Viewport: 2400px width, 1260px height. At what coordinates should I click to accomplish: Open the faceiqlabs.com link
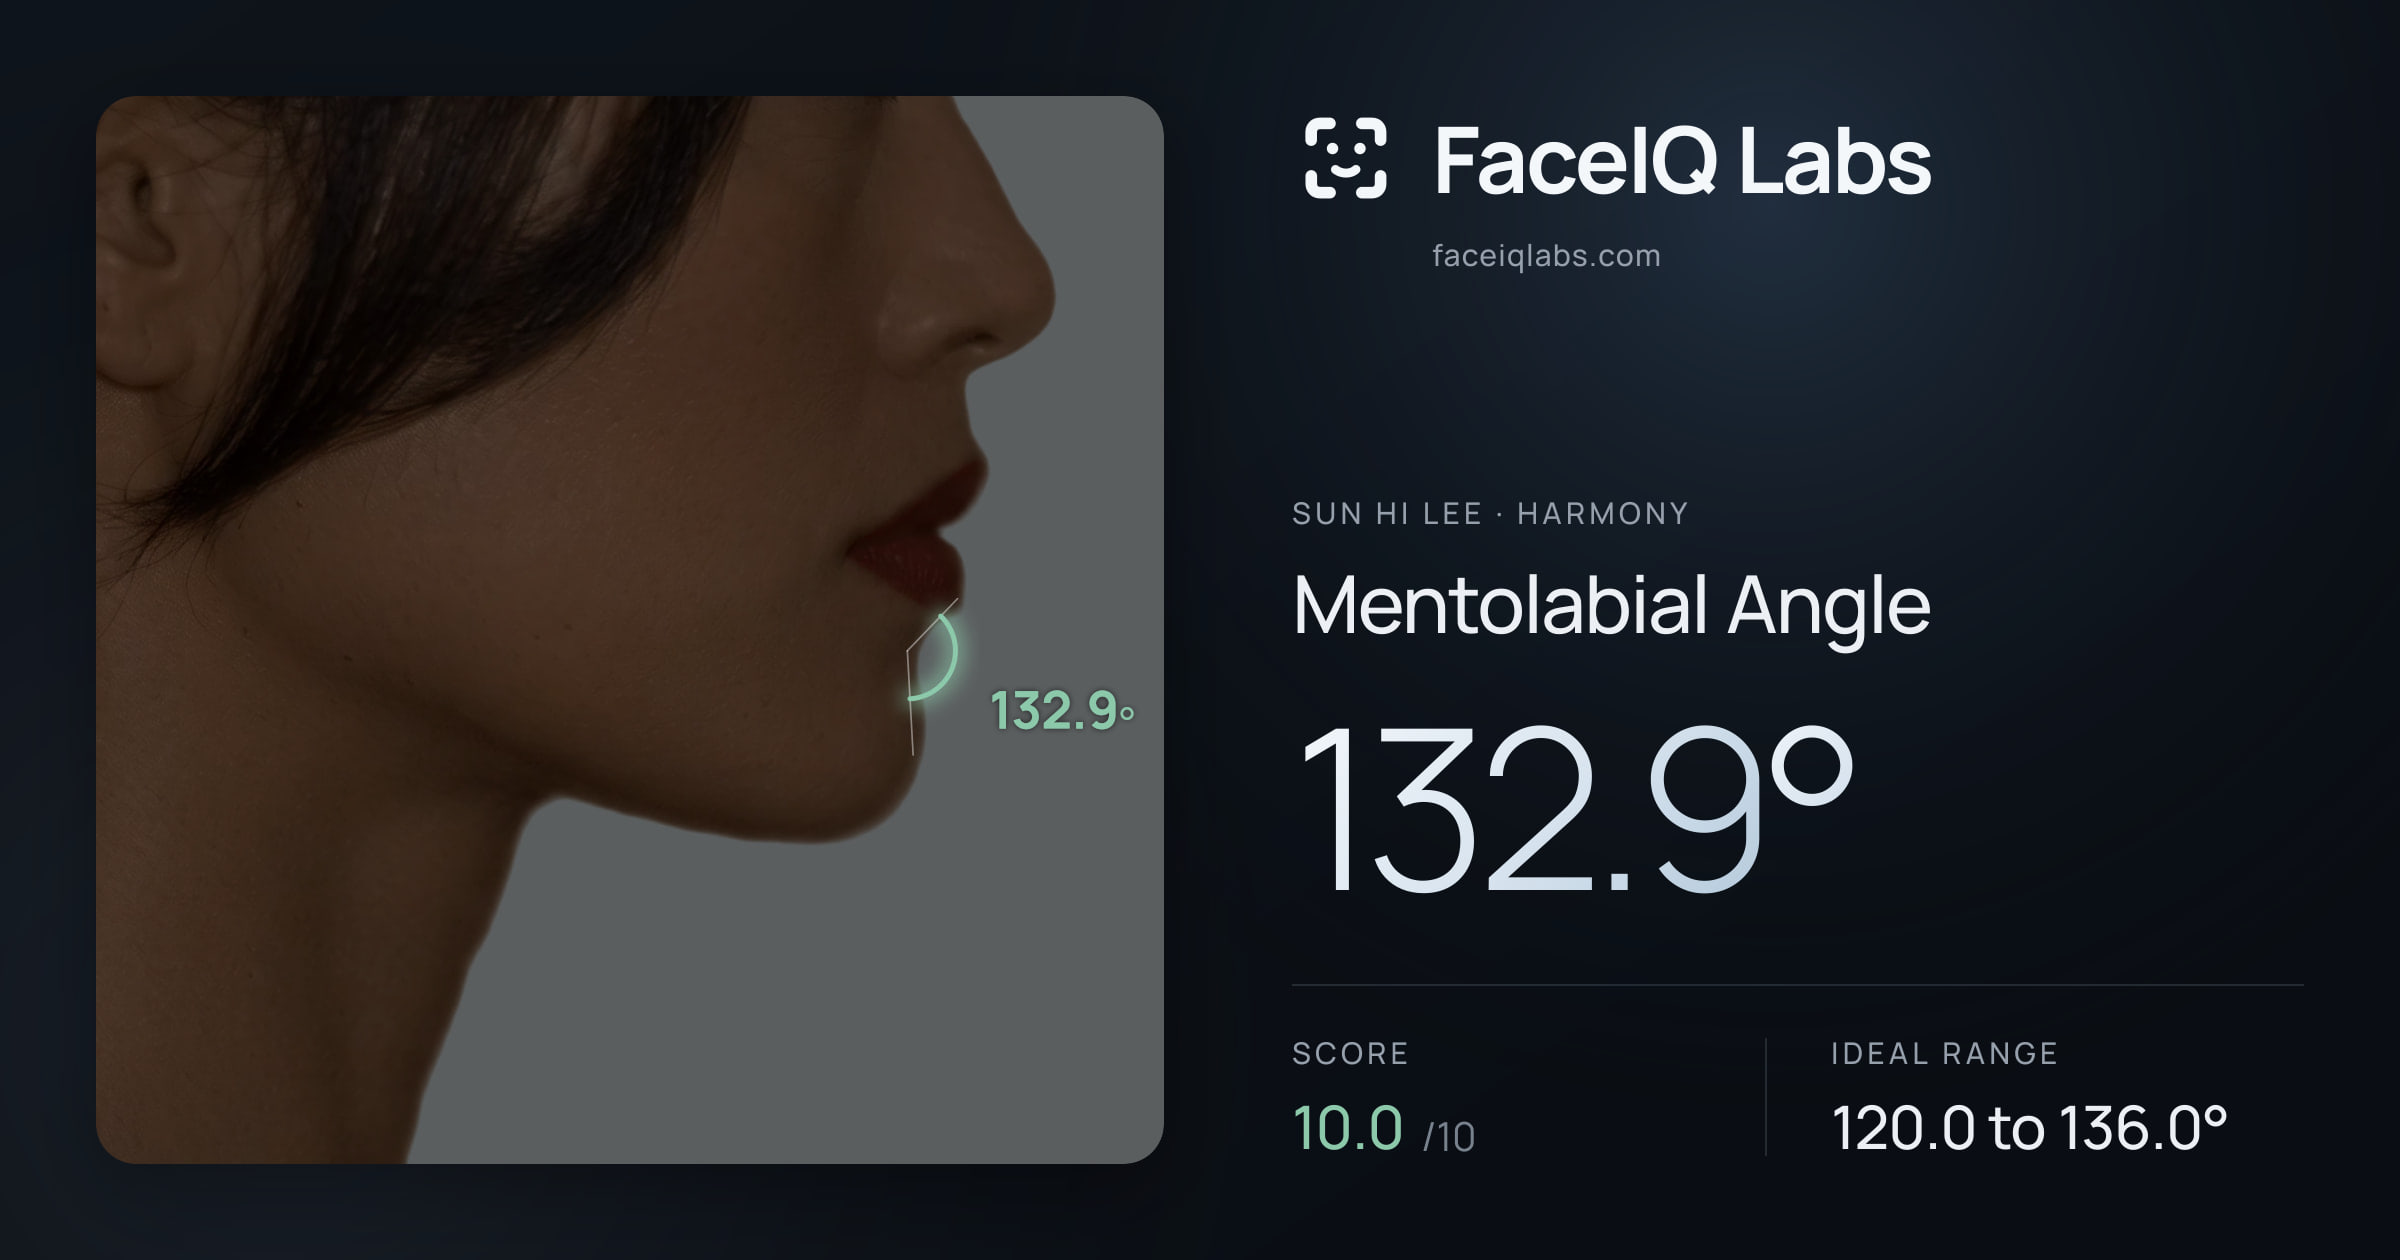pos(1546,256)
